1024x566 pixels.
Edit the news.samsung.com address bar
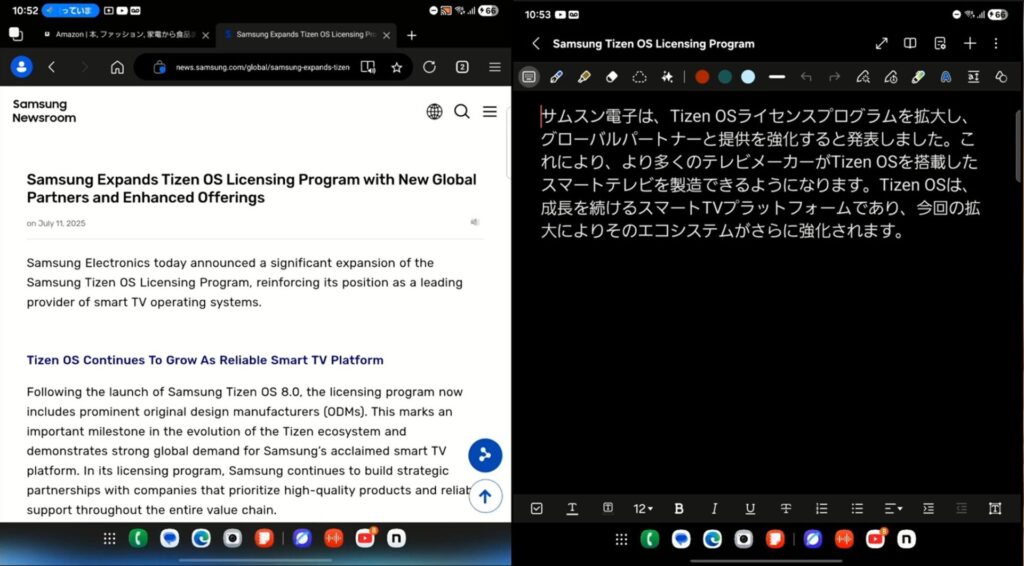pos(263,67)
